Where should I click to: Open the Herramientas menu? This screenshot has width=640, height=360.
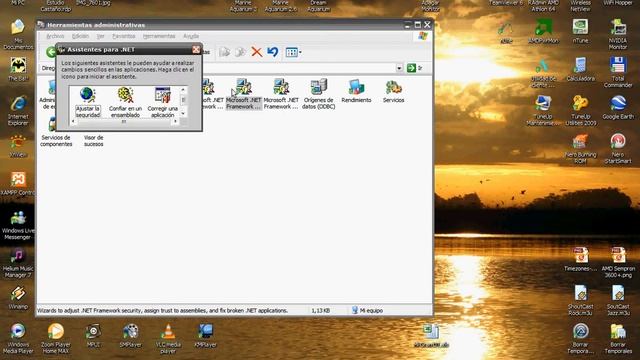[x=159, y=36]
